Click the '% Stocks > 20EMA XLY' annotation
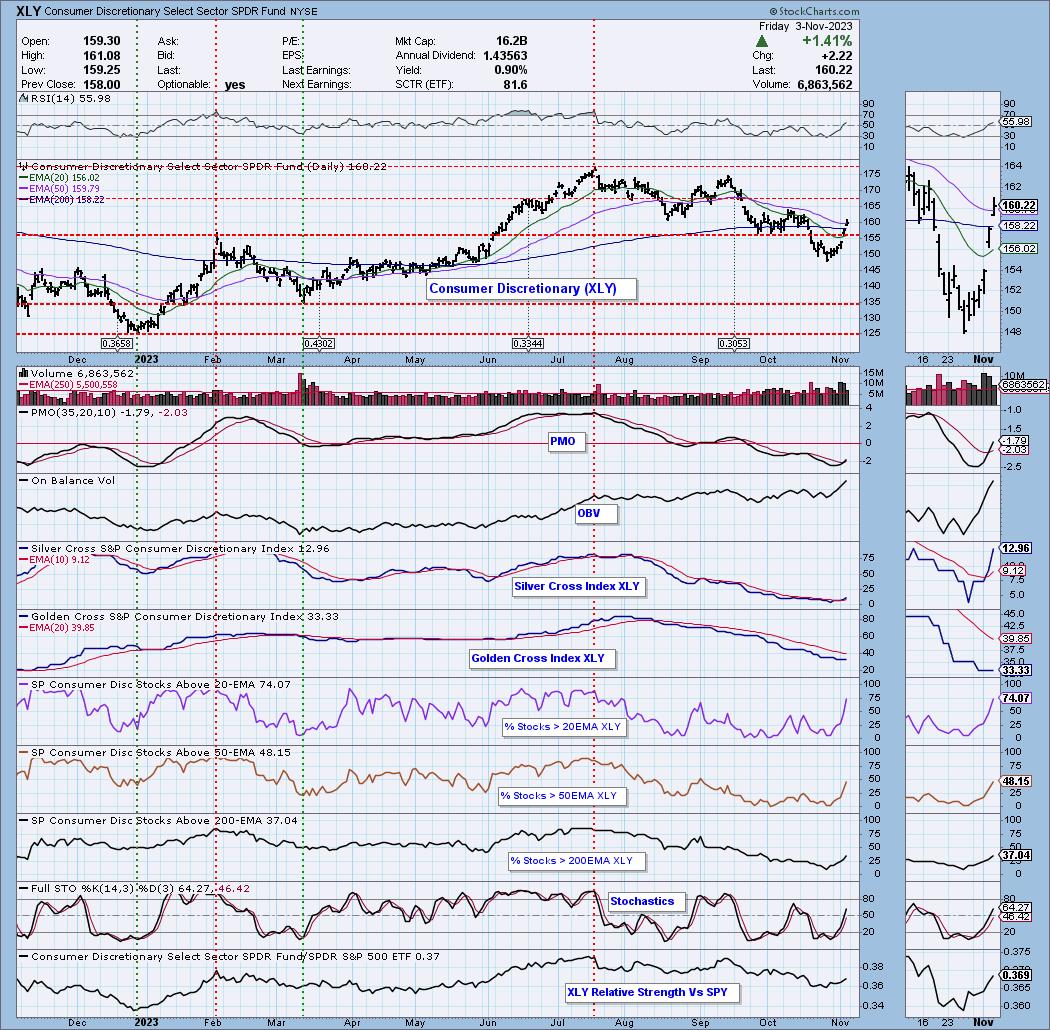 tap(562, 727)
